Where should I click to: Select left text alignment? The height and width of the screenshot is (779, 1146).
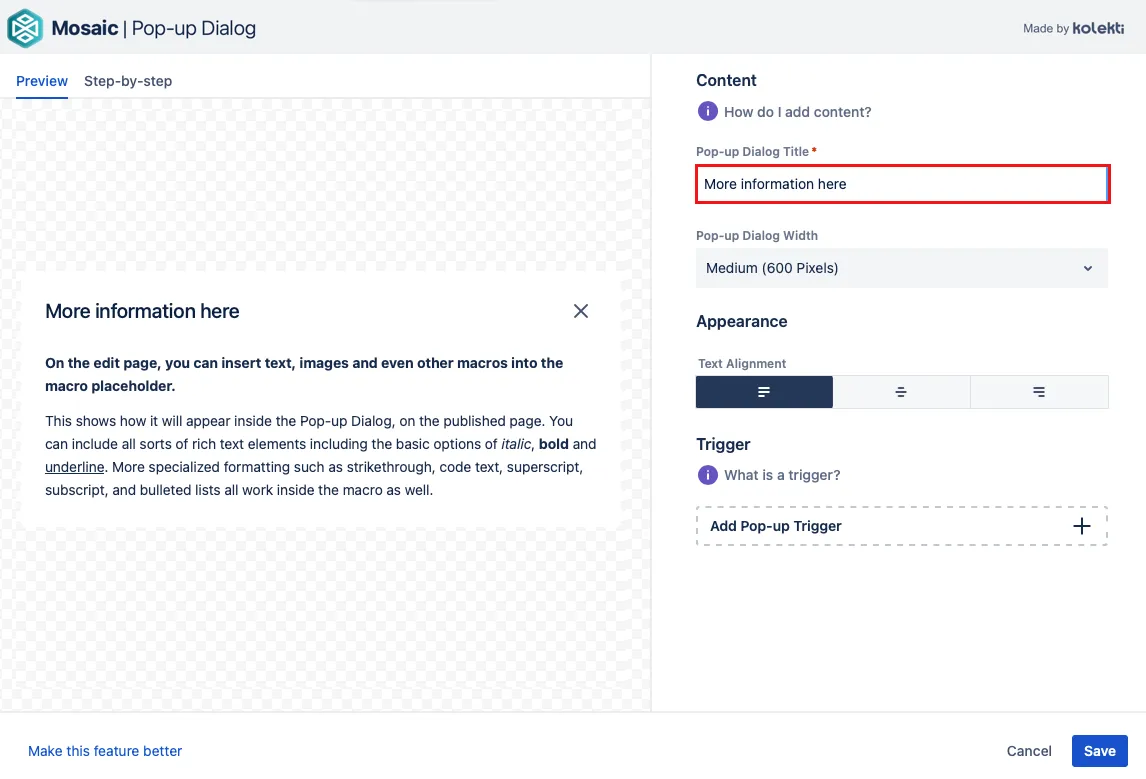pos(764,392)
